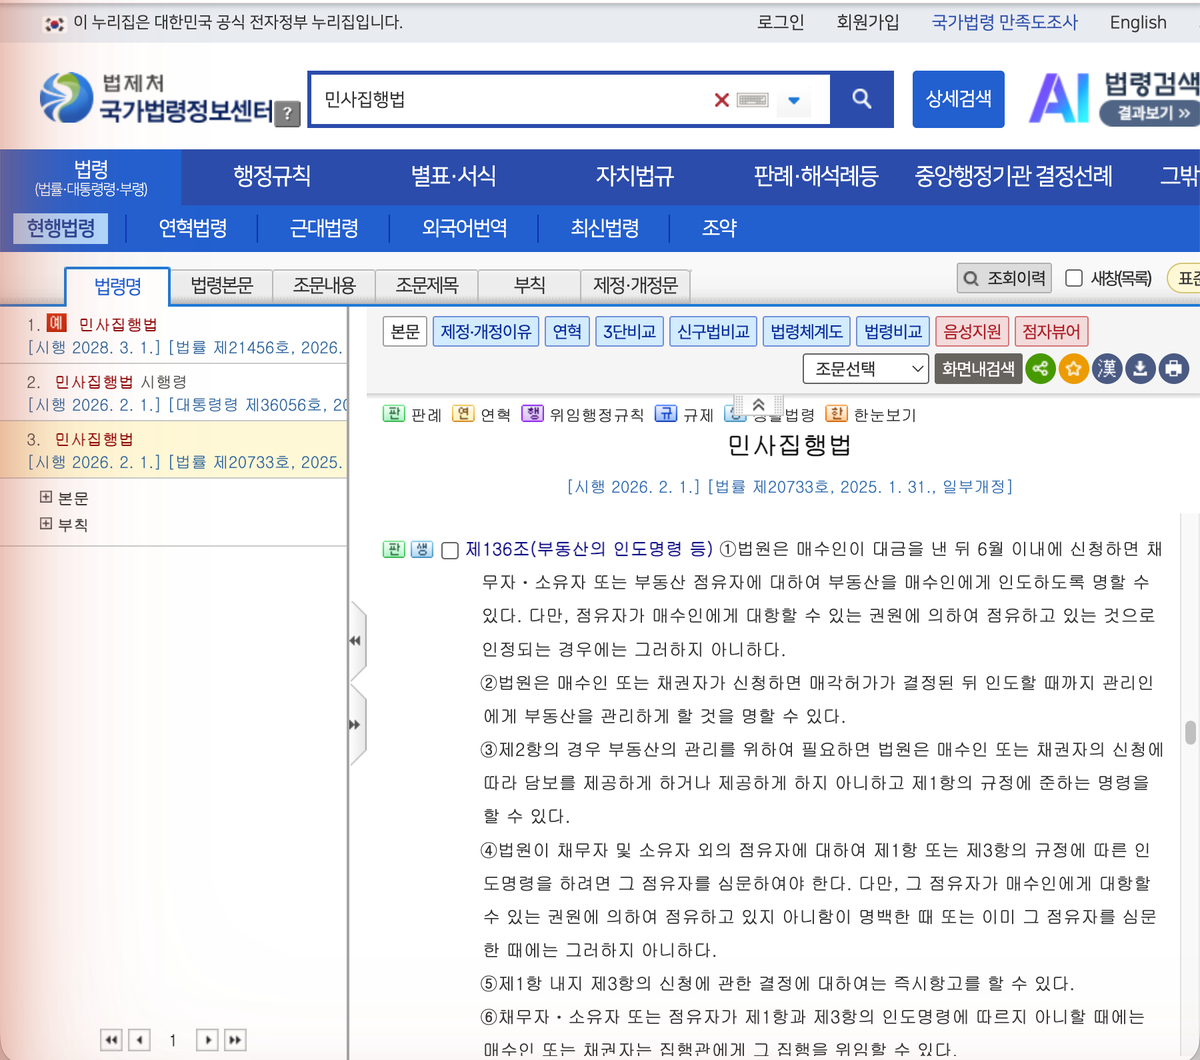The image size is (1200, 1060).
Task: Print the law using the printer icon
Action: (1173, 369)
